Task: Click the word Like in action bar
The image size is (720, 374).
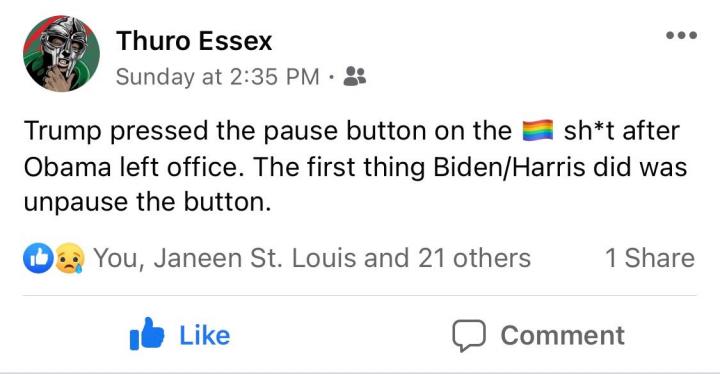Action: 205,335
